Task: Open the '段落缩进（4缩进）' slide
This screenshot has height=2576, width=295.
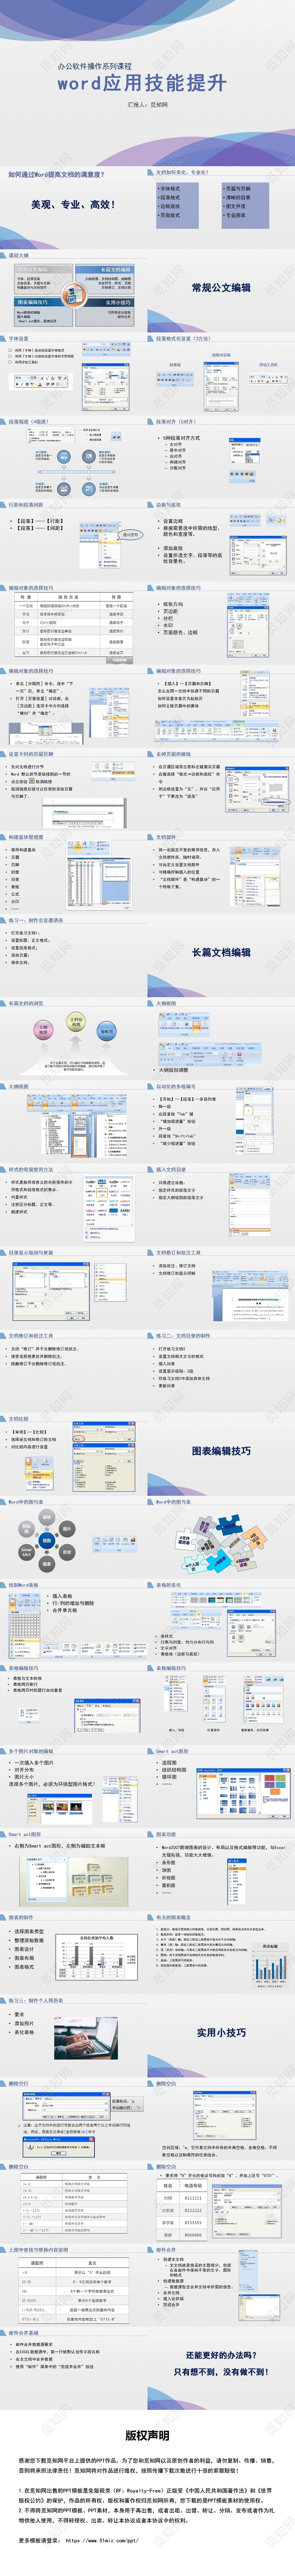Action: click(74, 457)
